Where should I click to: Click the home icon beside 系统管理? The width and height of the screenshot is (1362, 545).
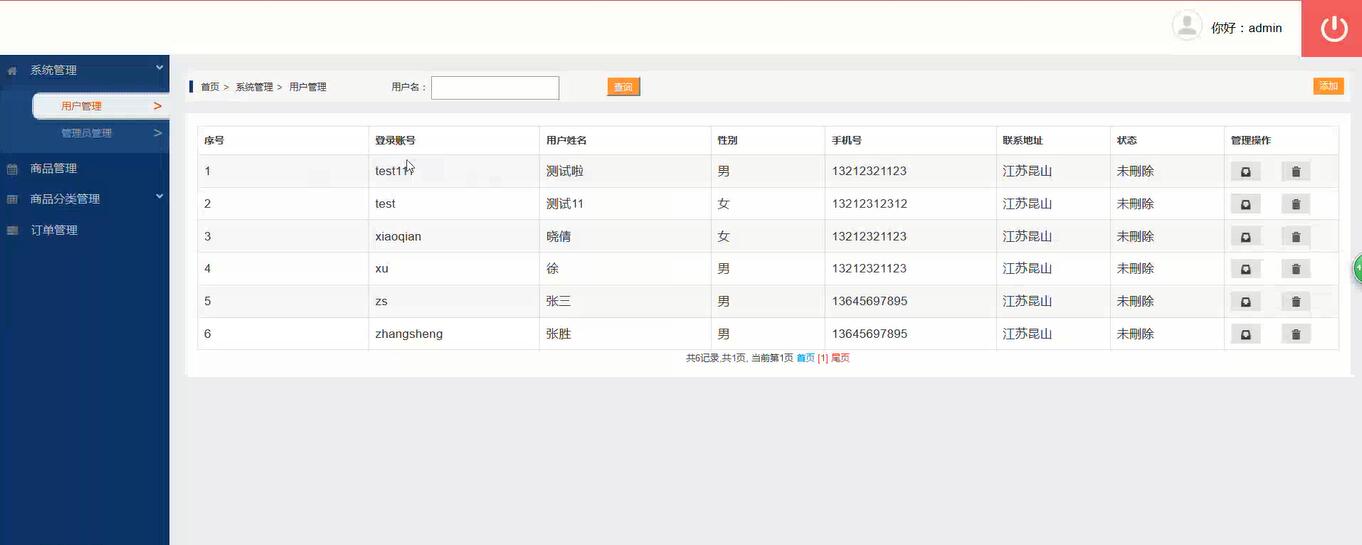pyautogui.click(x=12, y=71)
